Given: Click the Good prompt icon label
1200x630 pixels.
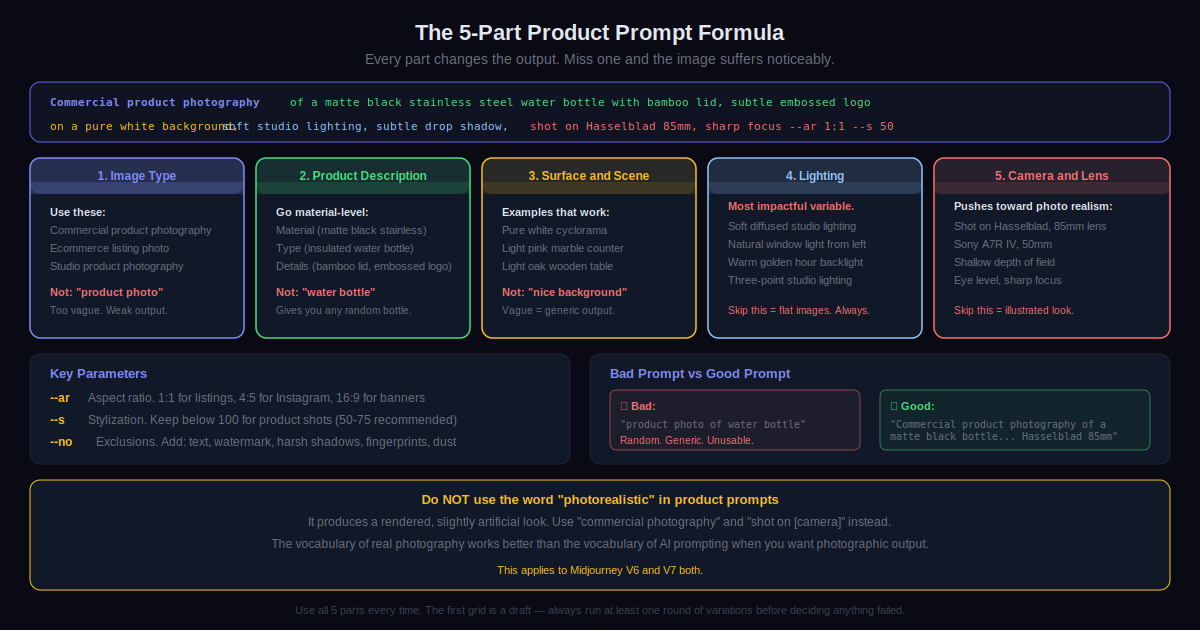Looking at the screenshot, I should point(912,406).
